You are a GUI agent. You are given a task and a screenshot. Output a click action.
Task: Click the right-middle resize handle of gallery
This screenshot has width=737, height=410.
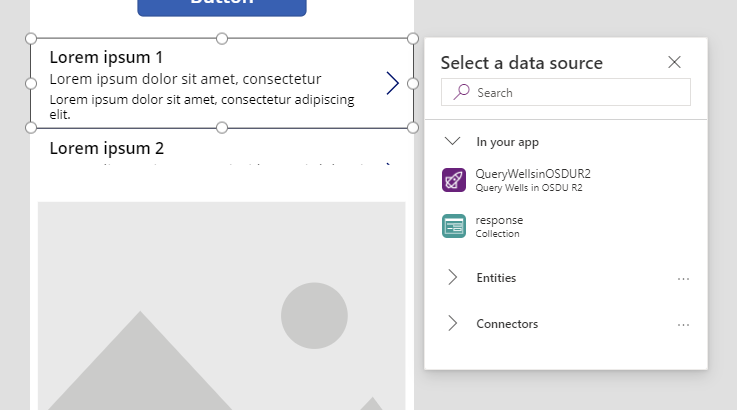[x=413, y=83]
